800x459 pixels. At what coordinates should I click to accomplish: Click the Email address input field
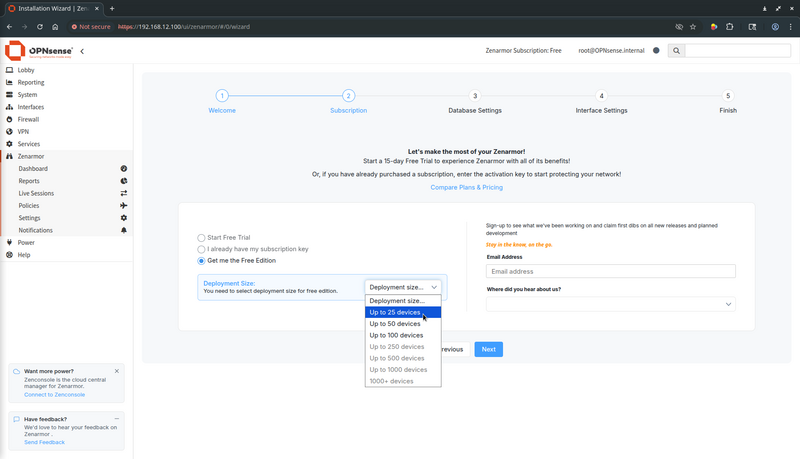pyautogui.click(x=611, y=271)
